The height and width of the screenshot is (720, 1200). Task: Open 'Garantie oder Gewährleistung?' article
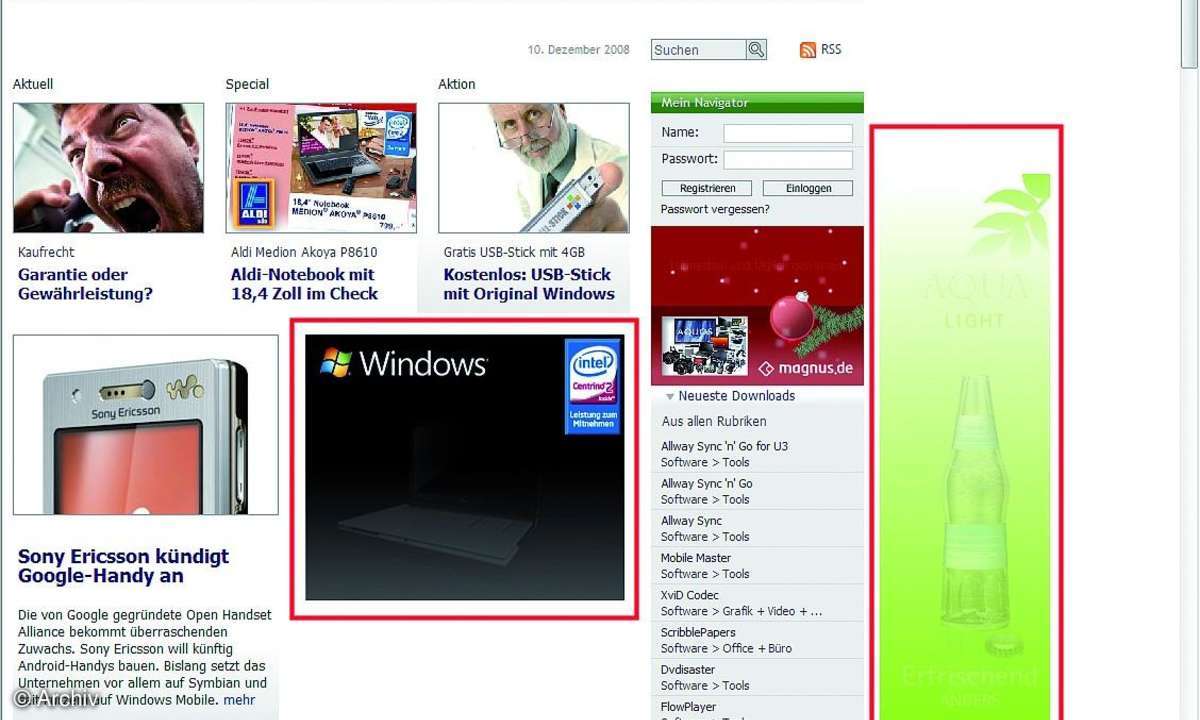[85, 284]
